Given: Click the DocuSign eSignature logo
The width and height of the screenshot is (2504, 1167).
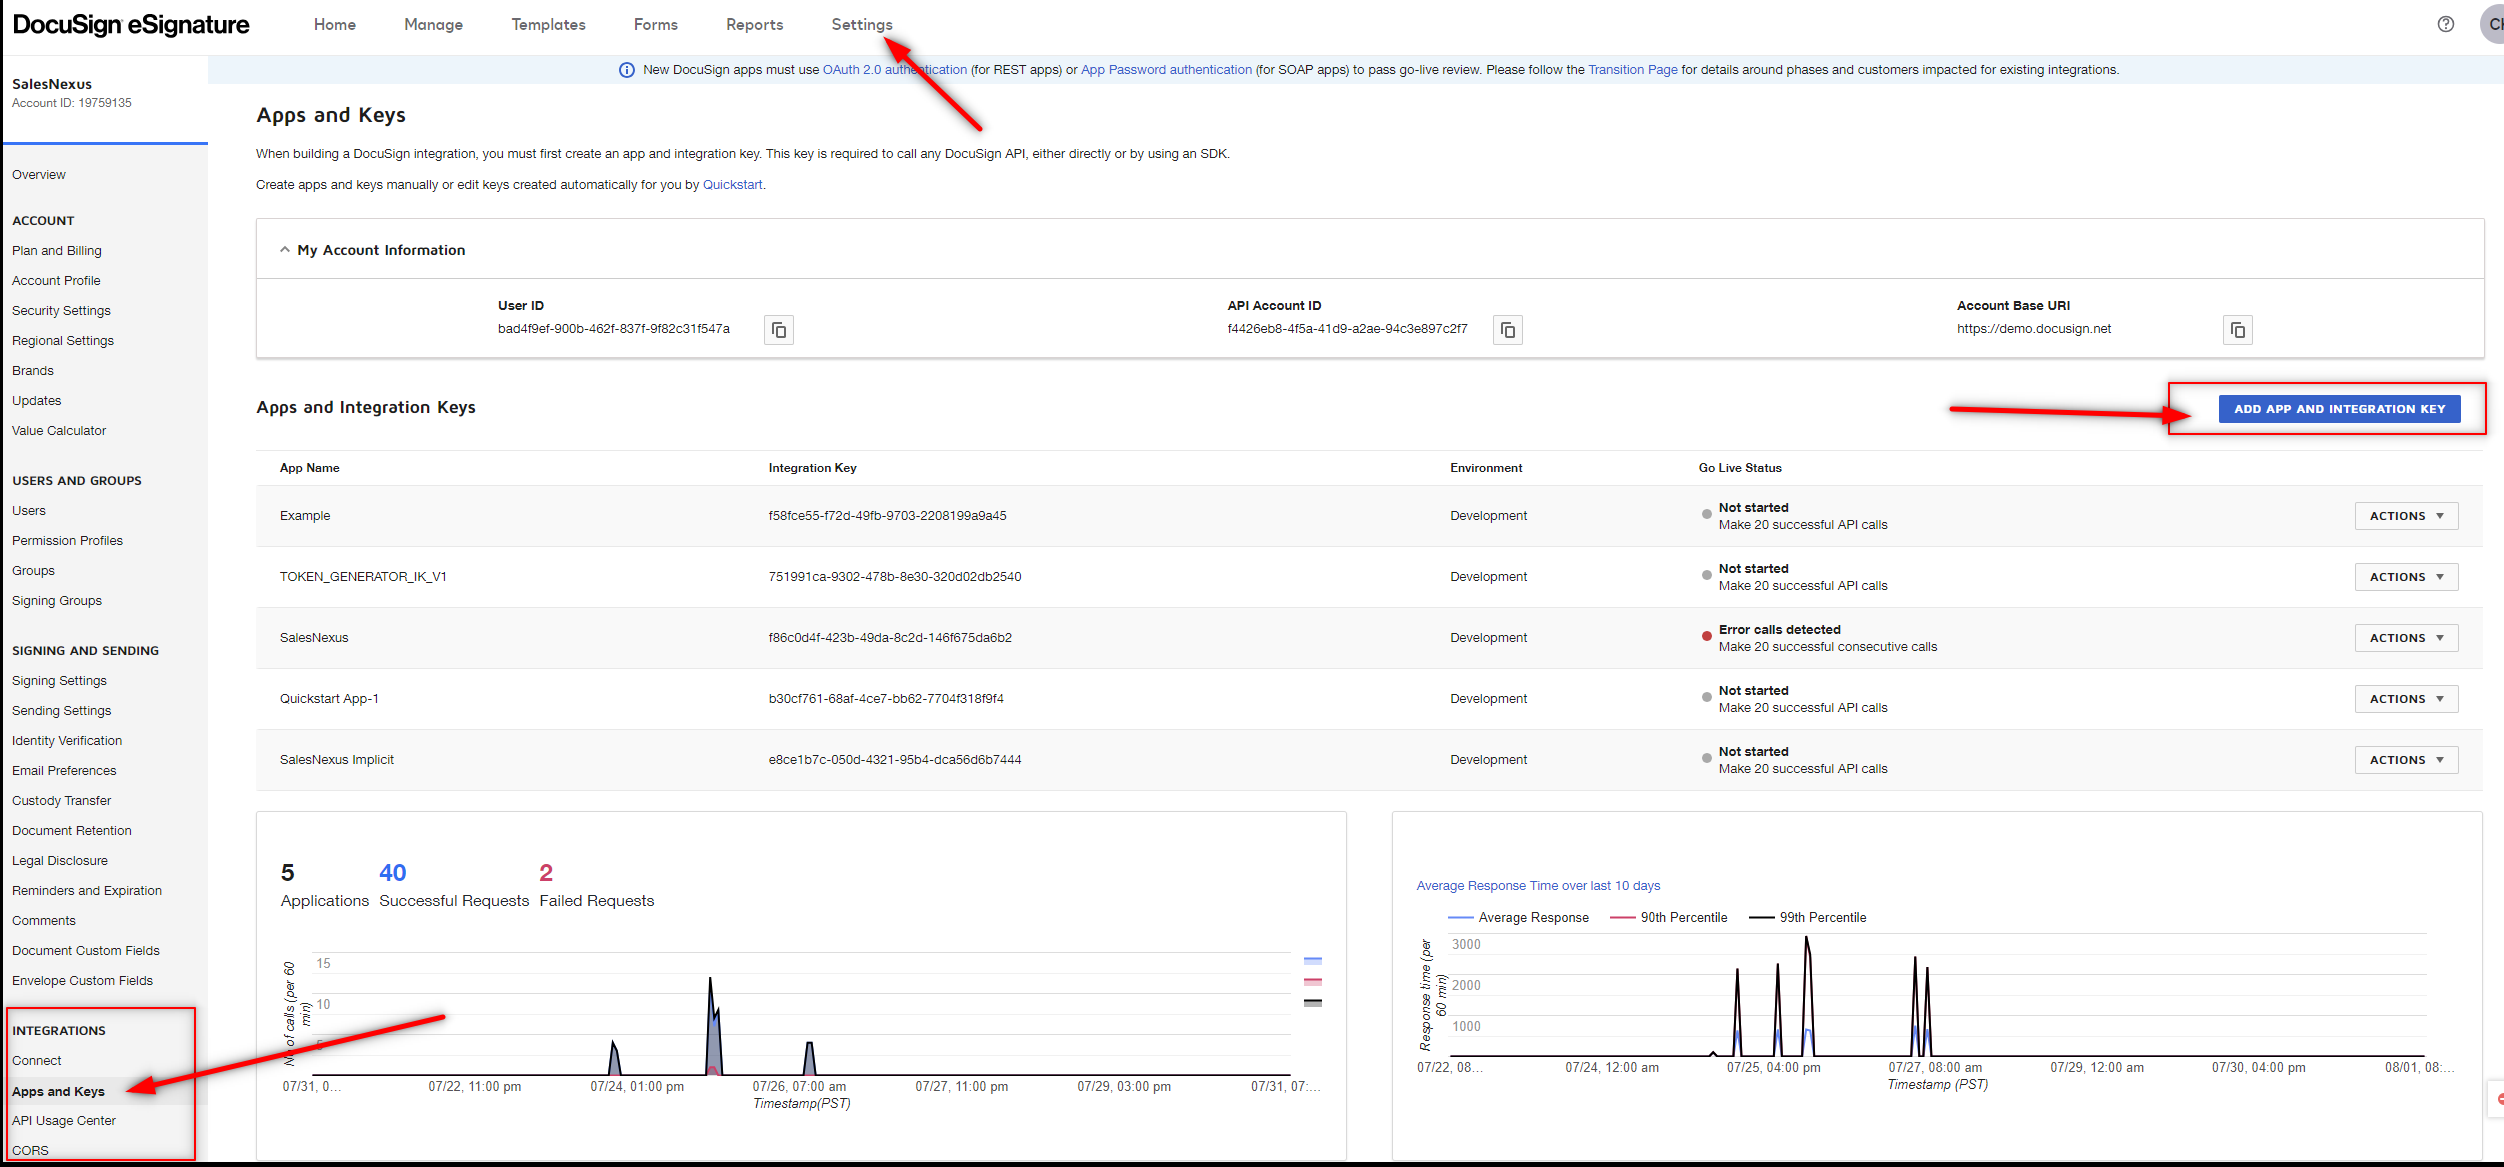Looking at the screenshot, I should 131,25.
